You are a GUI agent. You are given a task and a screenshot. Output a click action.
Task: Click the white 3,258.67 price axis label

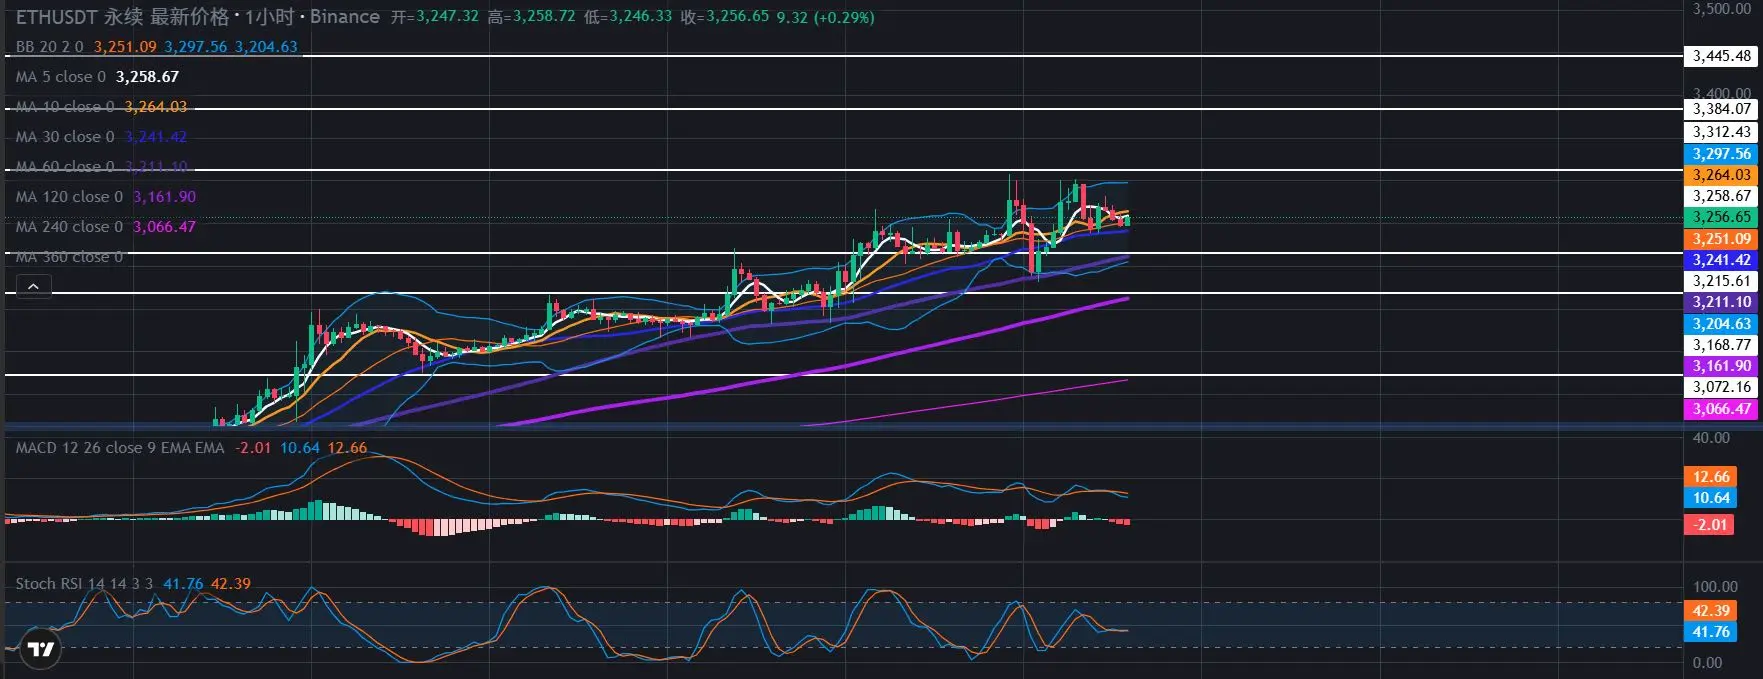point(1721,196)
